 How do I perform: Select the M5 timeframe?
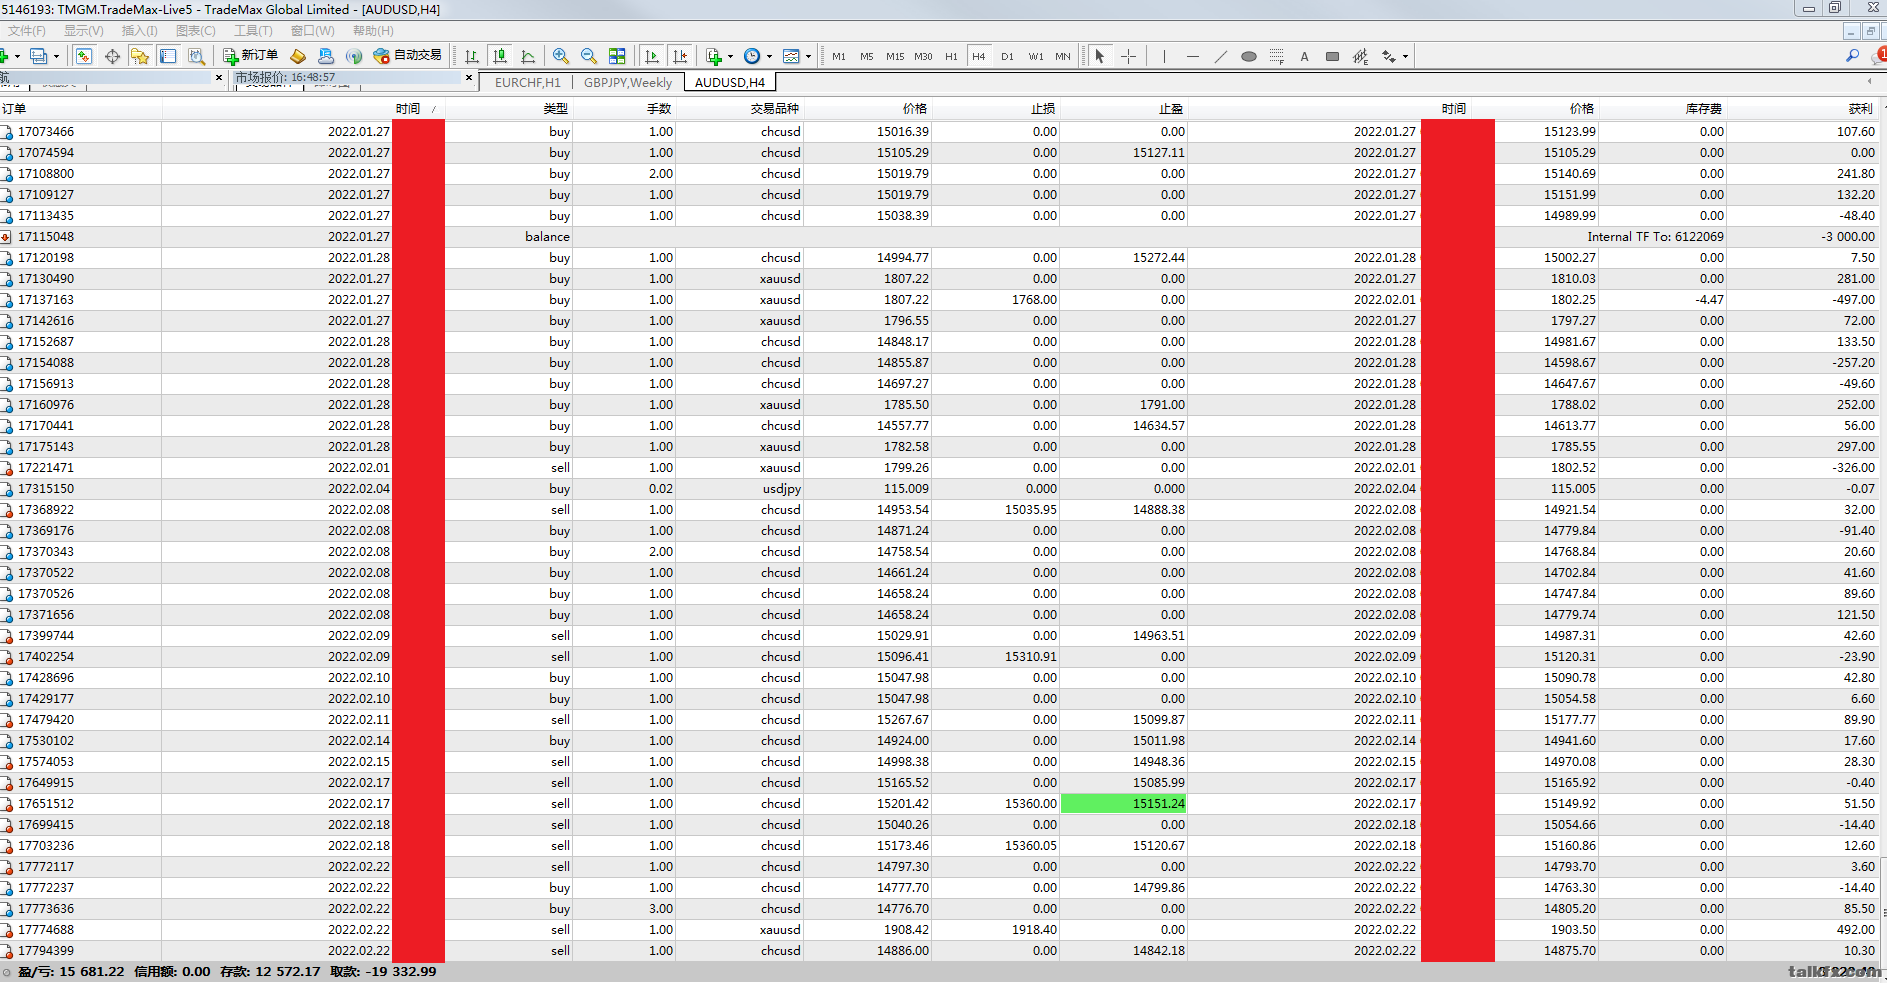click(866, 56)
